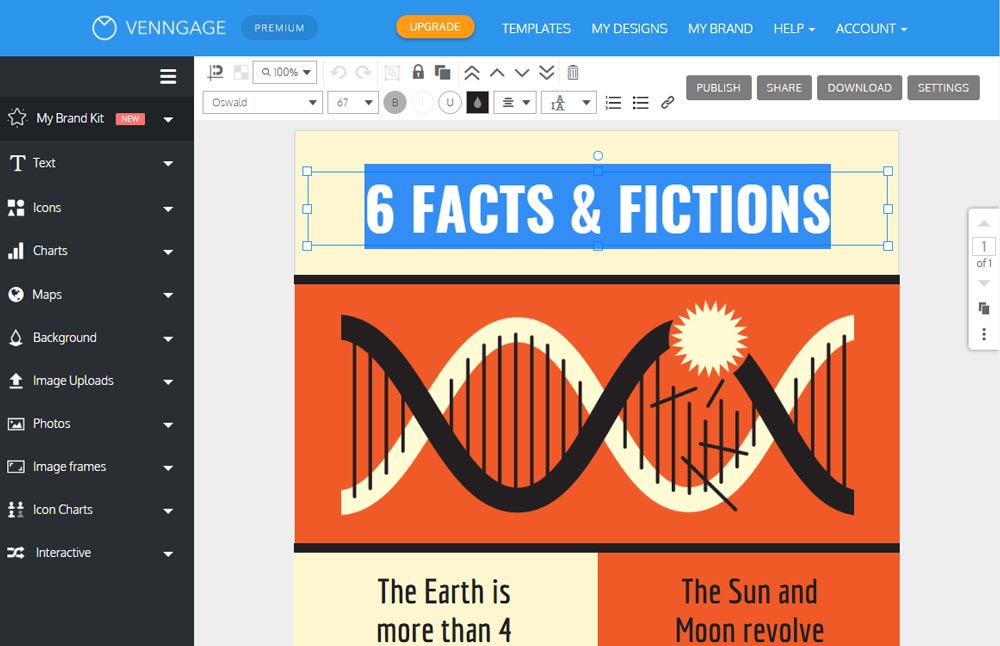
Task: Open the font size 67 dropdown
Action: pos(354,102)
